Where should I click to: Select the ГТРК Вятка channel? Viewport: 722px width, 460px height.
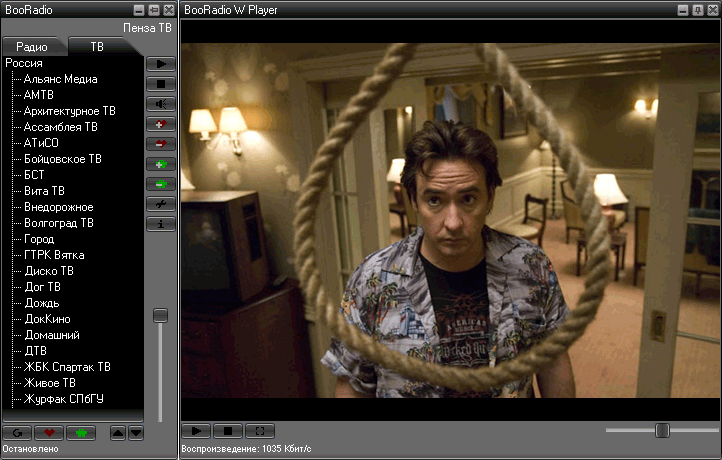click(54, 255)
